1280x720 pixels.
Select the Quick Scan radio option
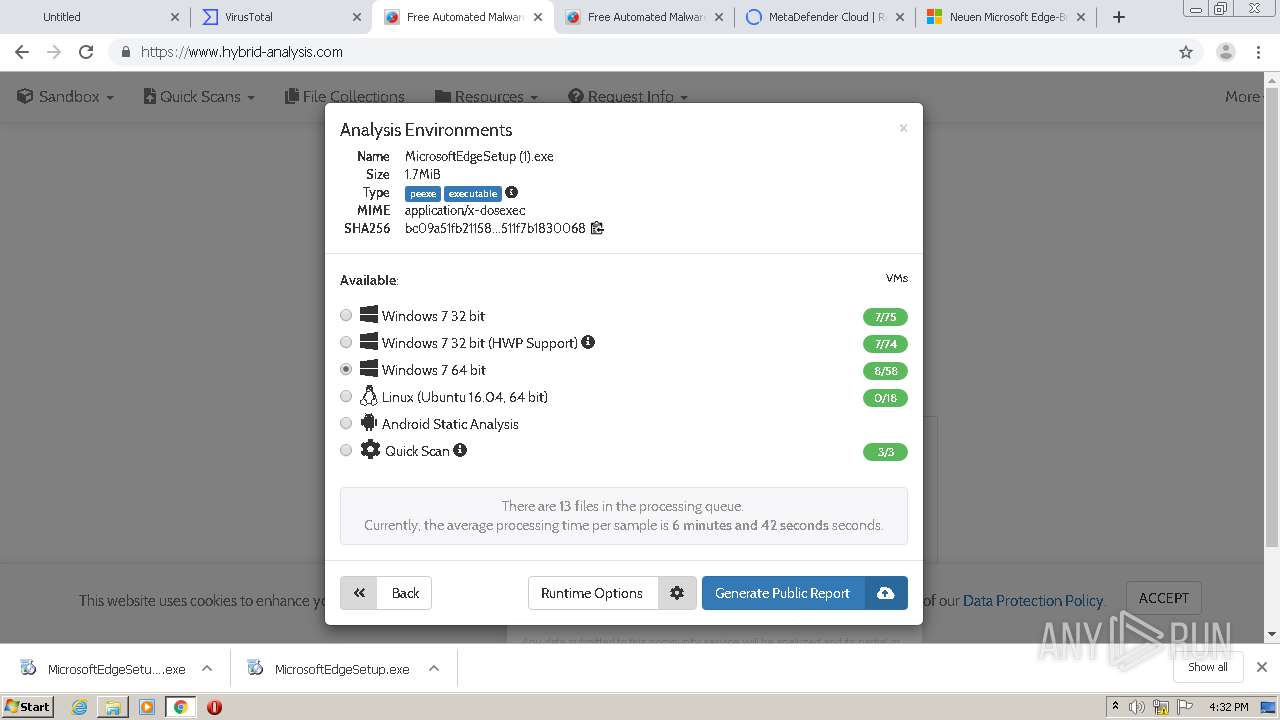pos(346,450)
